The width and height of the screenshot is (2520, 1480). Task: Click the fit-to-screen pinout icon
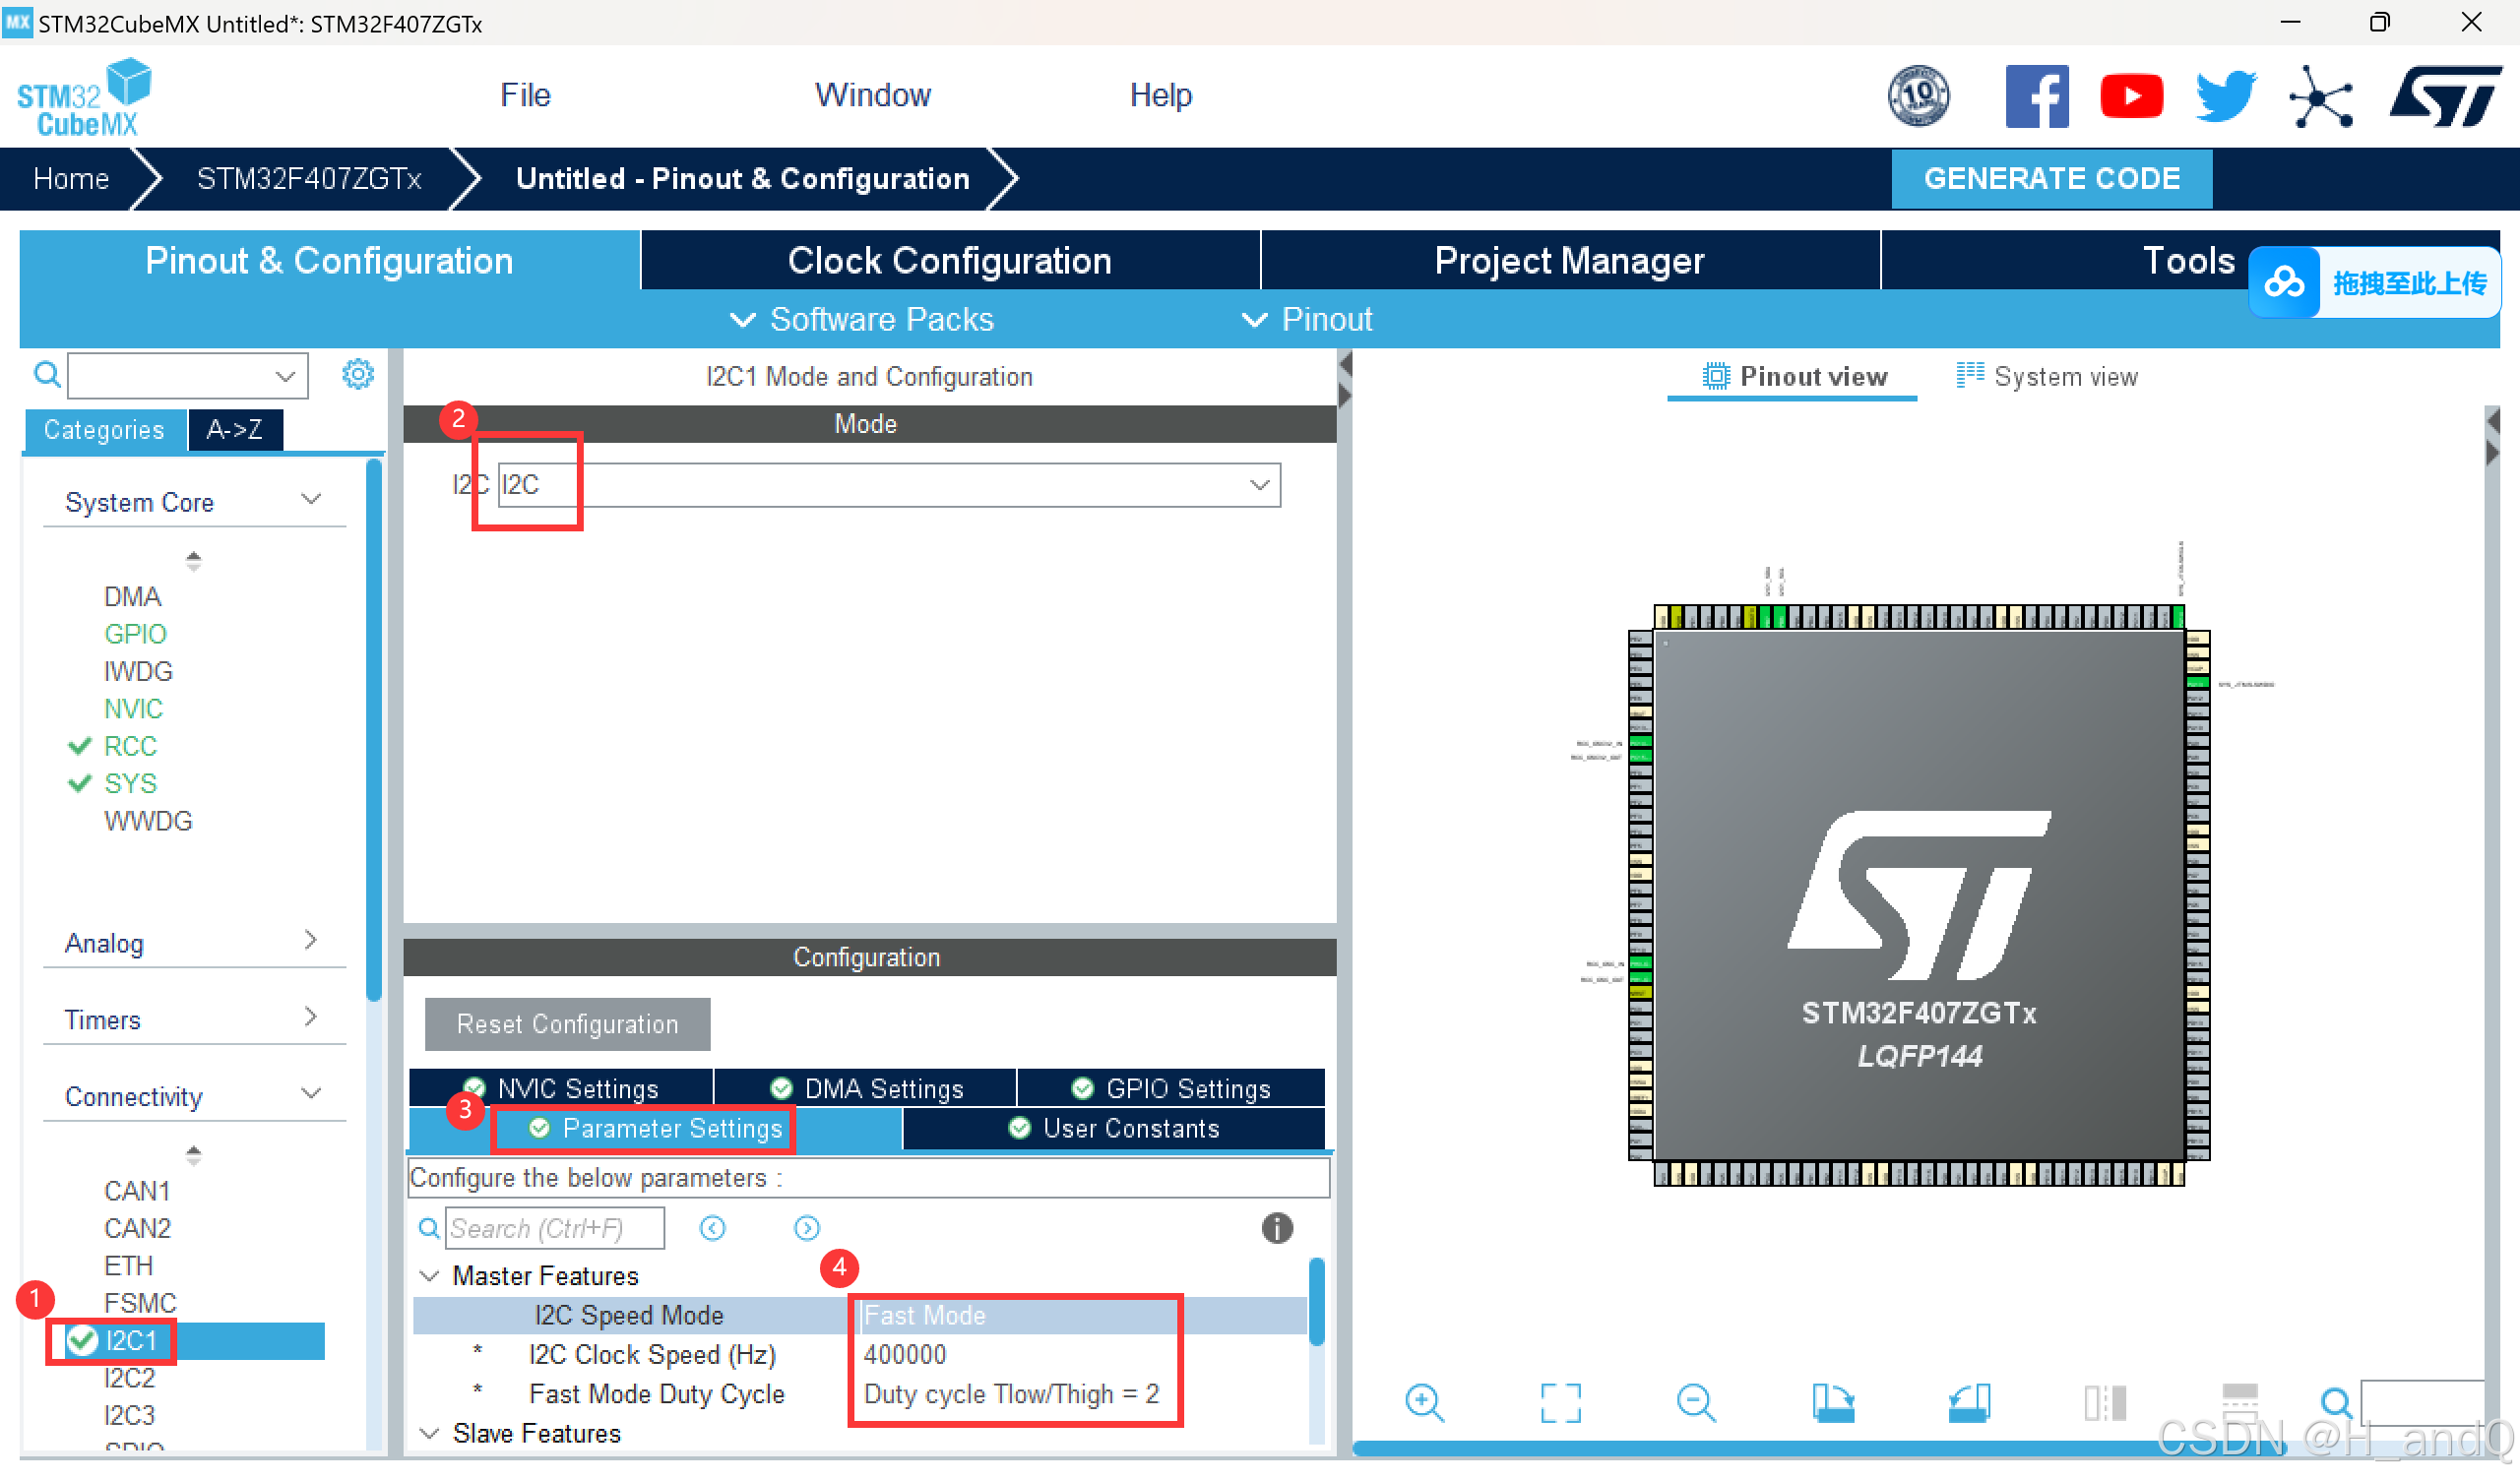click(x=1560, y=1403)
